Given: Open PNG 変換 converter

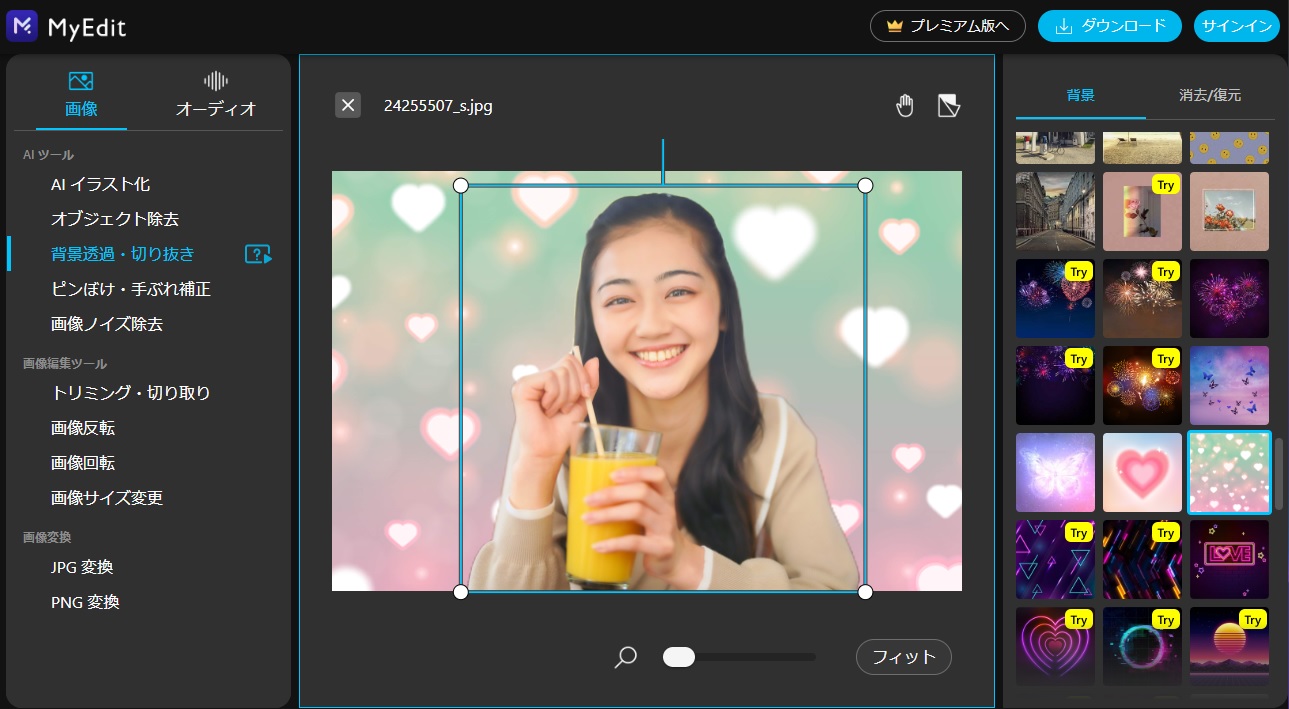Looking at the screenshot, I should 85,602.
